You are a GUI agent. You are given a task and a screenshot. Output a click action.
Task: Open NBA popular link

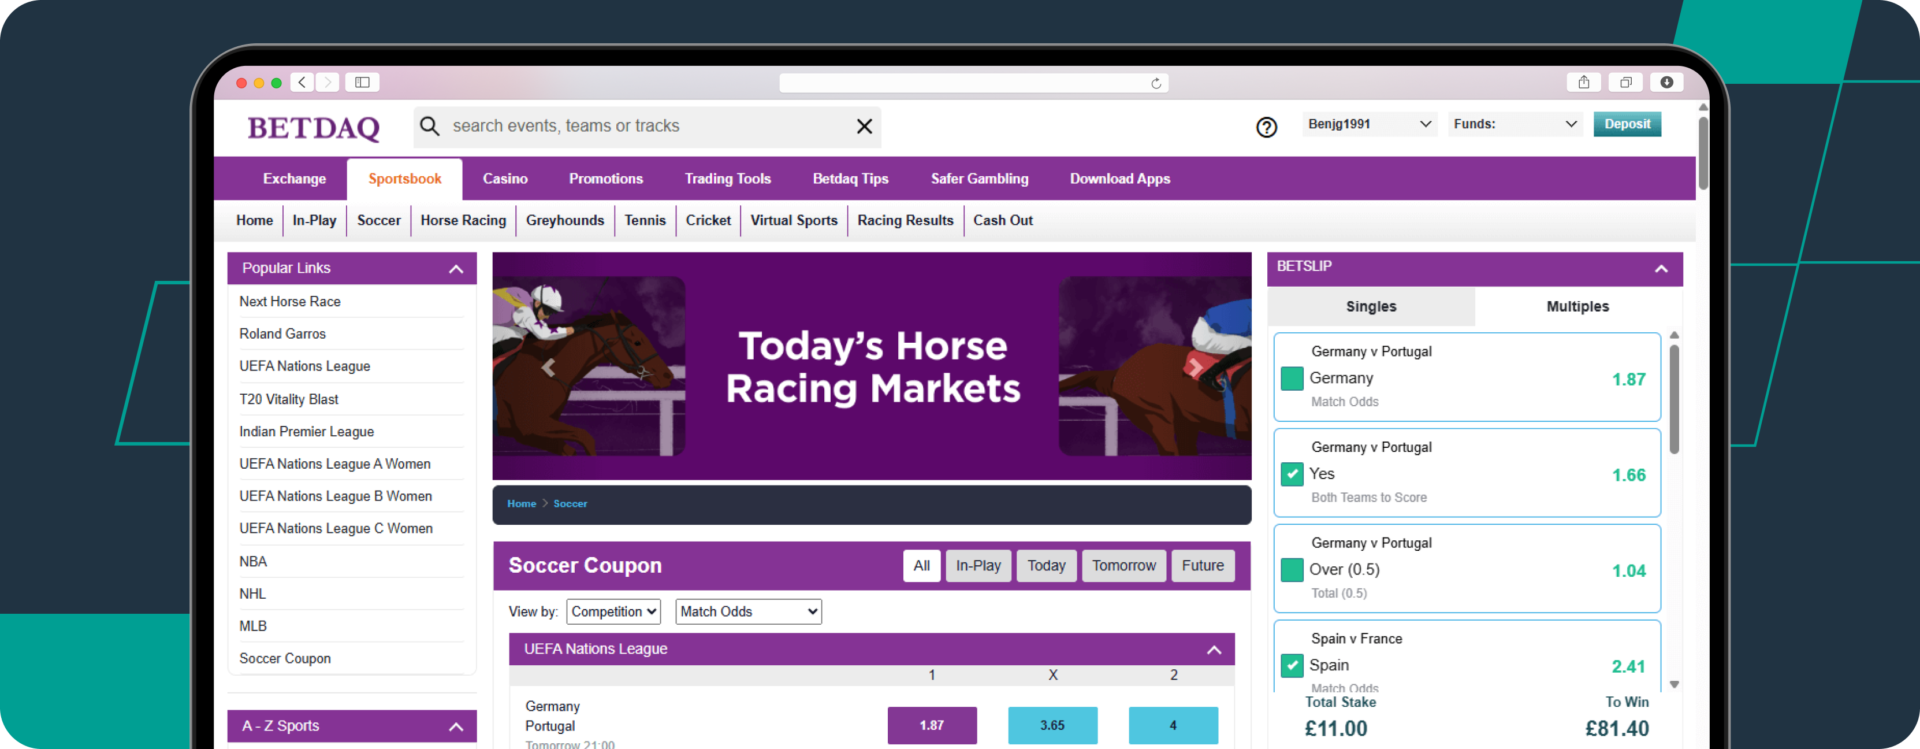tap(253, 562)
